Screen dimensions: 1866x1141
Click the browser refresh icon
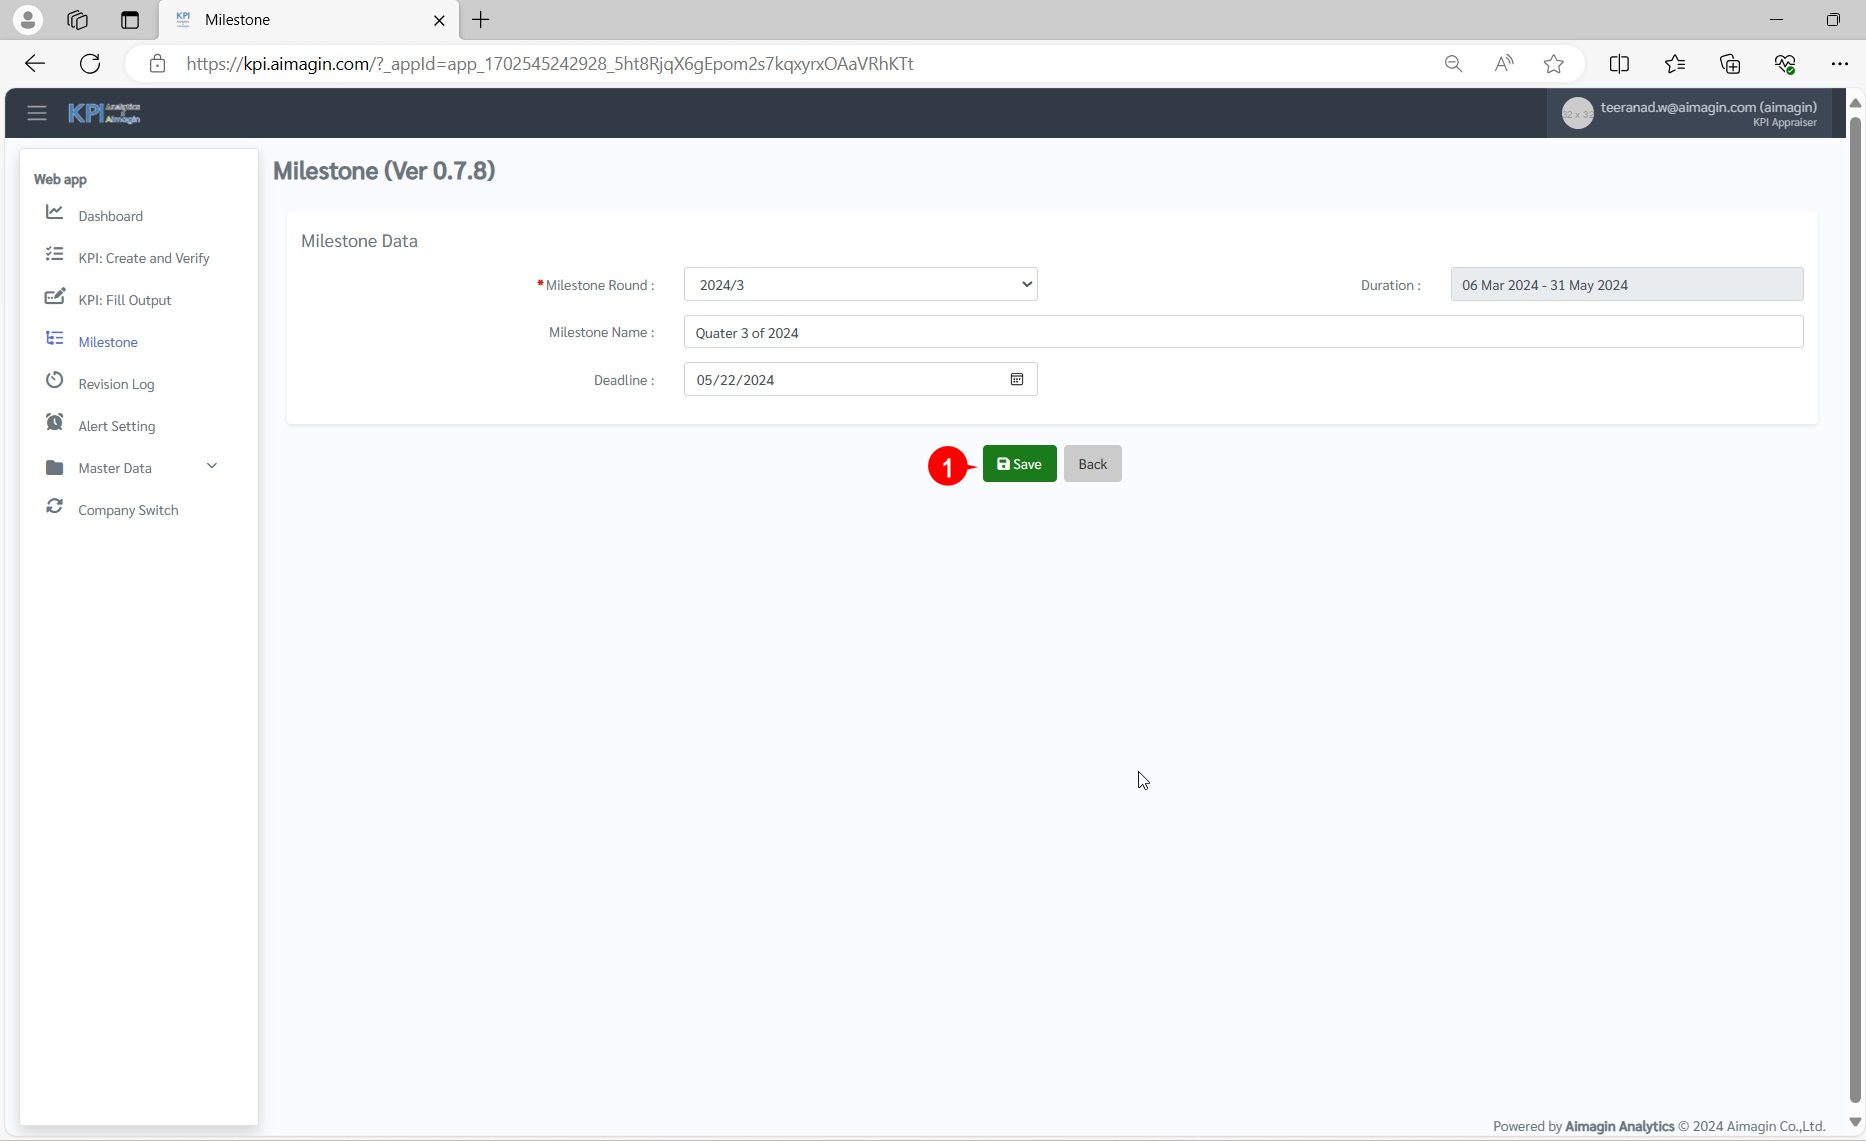click(90, 64)
